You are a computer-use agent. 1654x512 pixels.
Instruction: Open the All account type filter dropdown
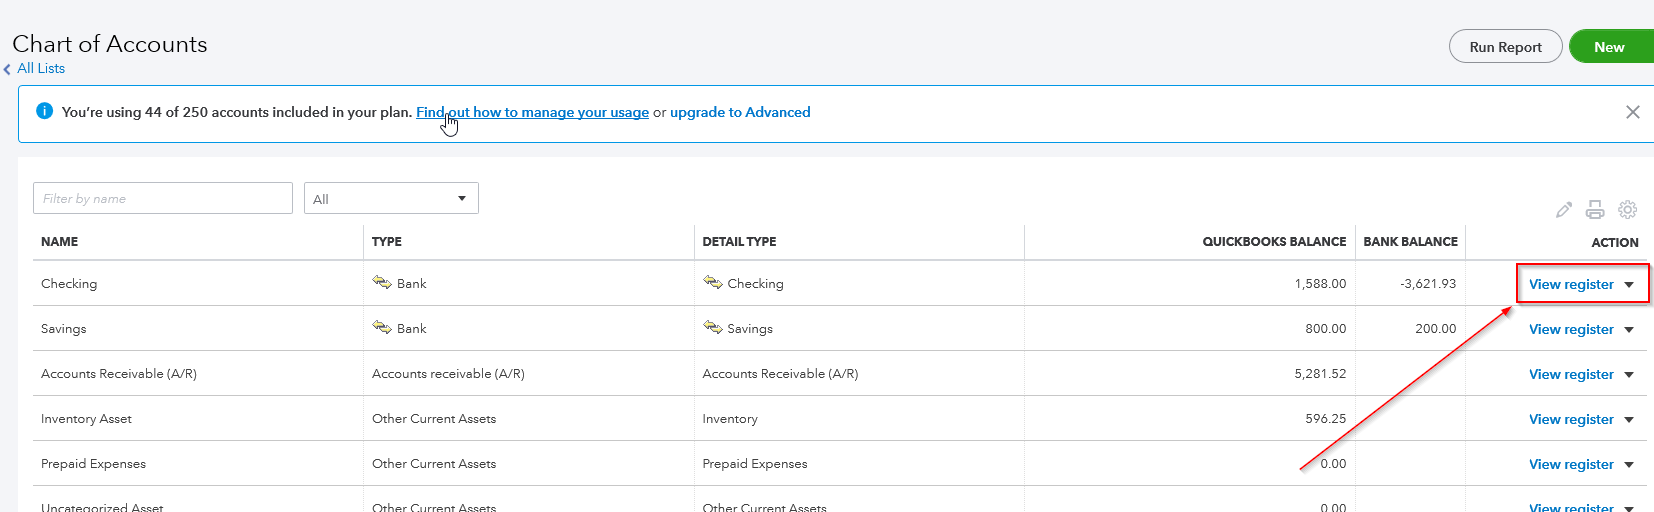pos(391,198)
